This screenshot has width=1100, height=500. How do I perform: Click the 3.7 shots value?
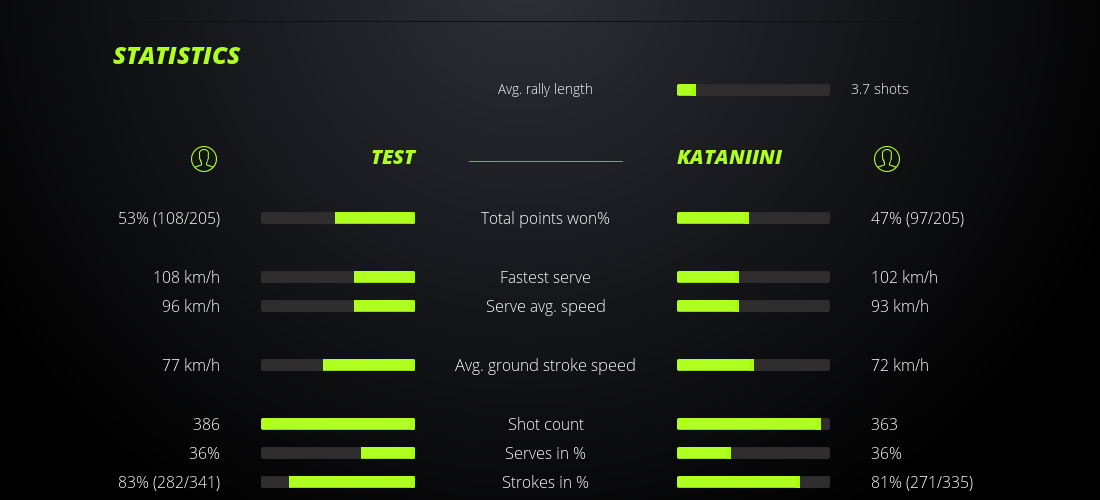point(880,89)
